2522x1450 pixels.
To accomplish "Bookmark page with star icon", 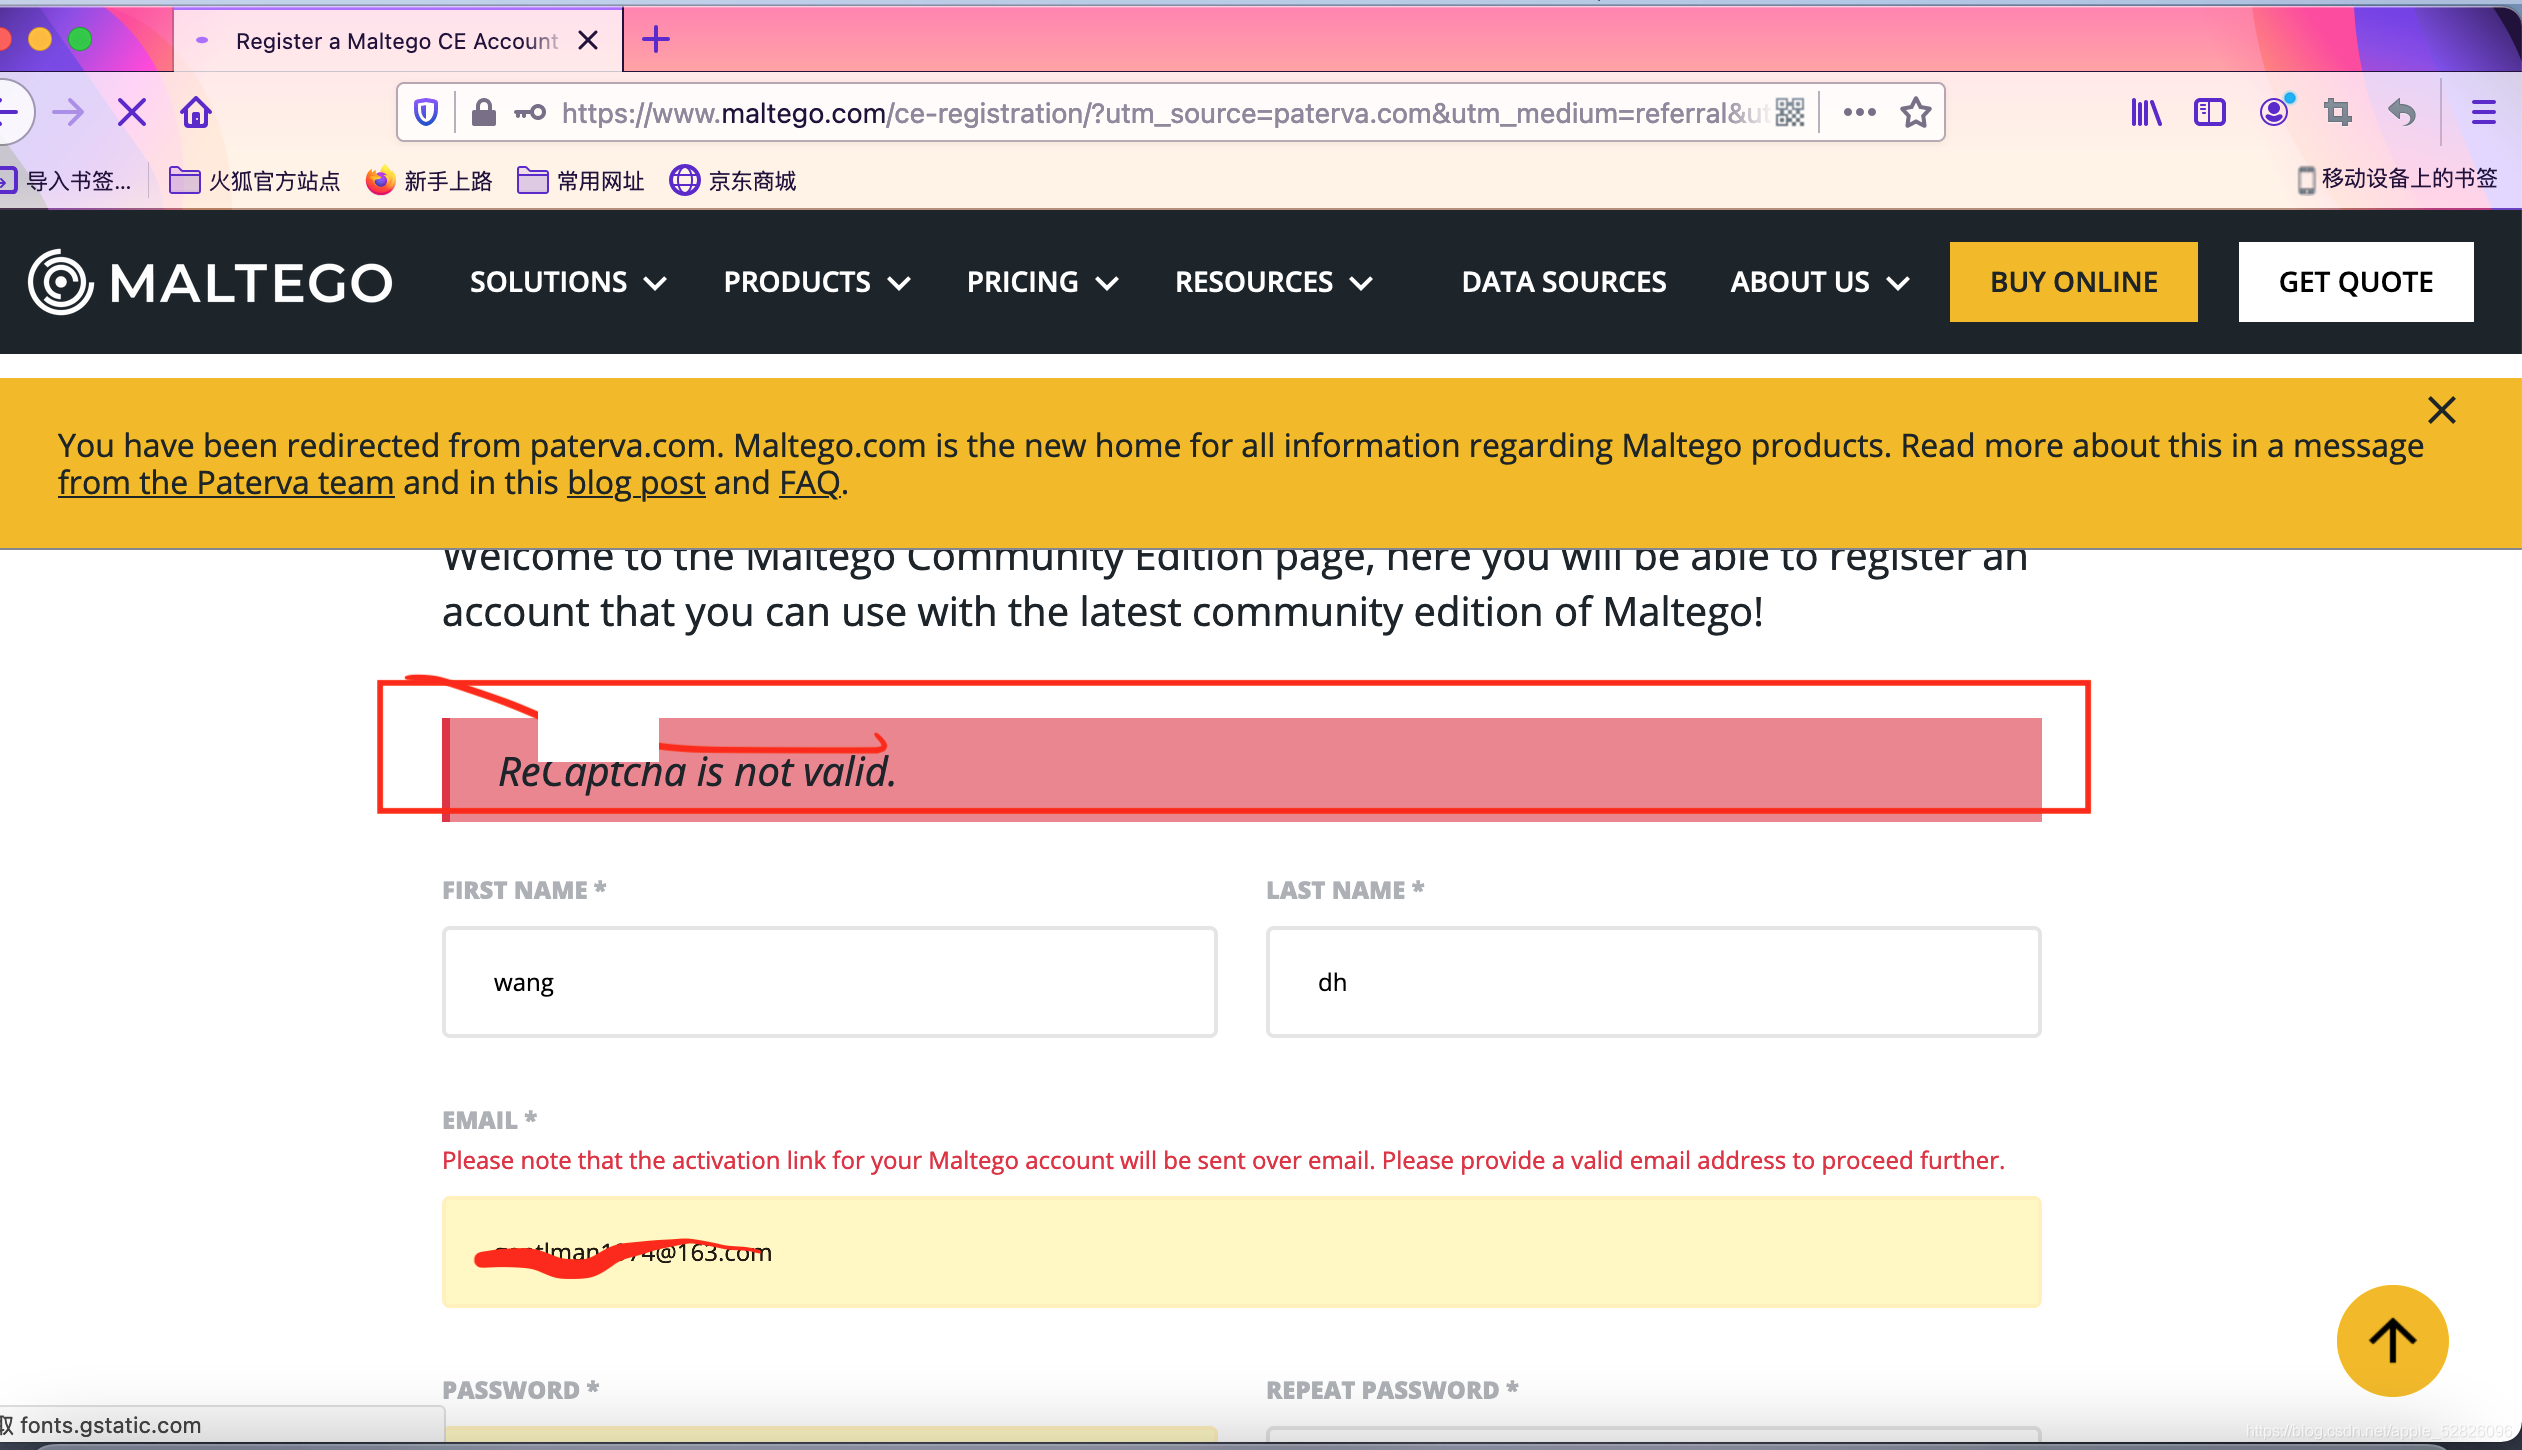I will click(1915, 112).
